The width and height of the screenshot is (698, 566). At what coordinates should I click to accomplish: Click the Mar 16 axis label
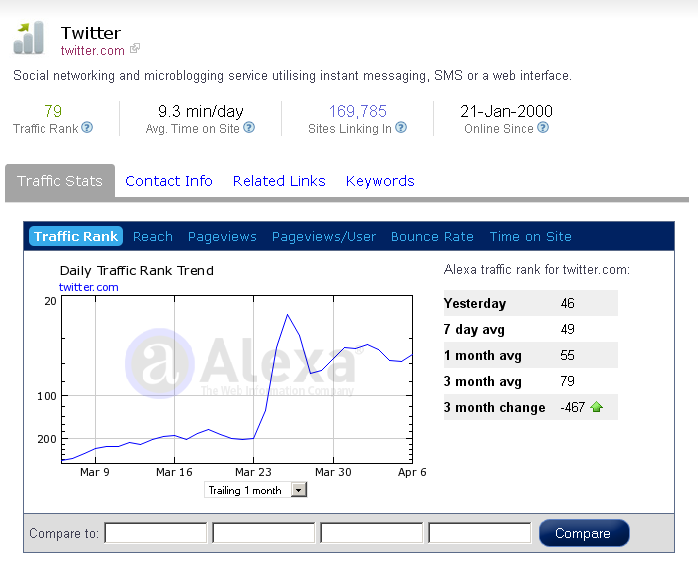(x=174, y=472)
